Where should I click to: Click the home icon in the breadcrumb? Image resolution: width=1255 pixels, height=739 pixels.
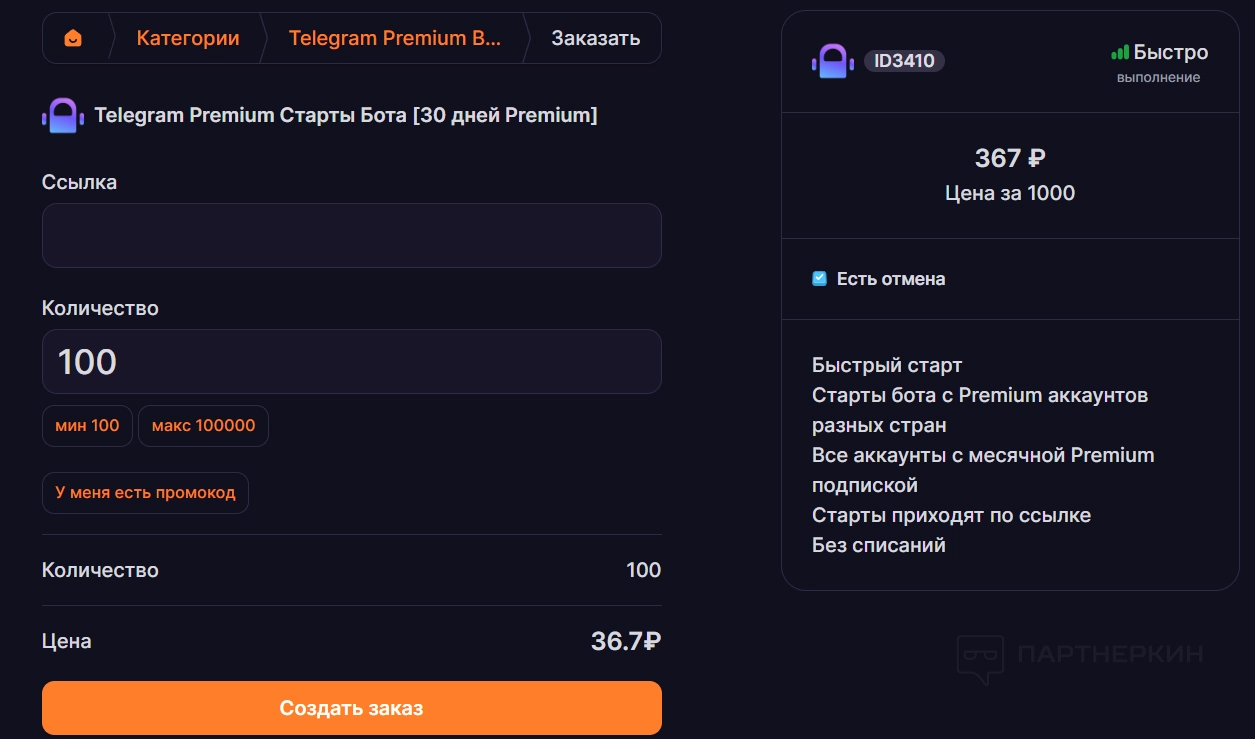point(73,39)
